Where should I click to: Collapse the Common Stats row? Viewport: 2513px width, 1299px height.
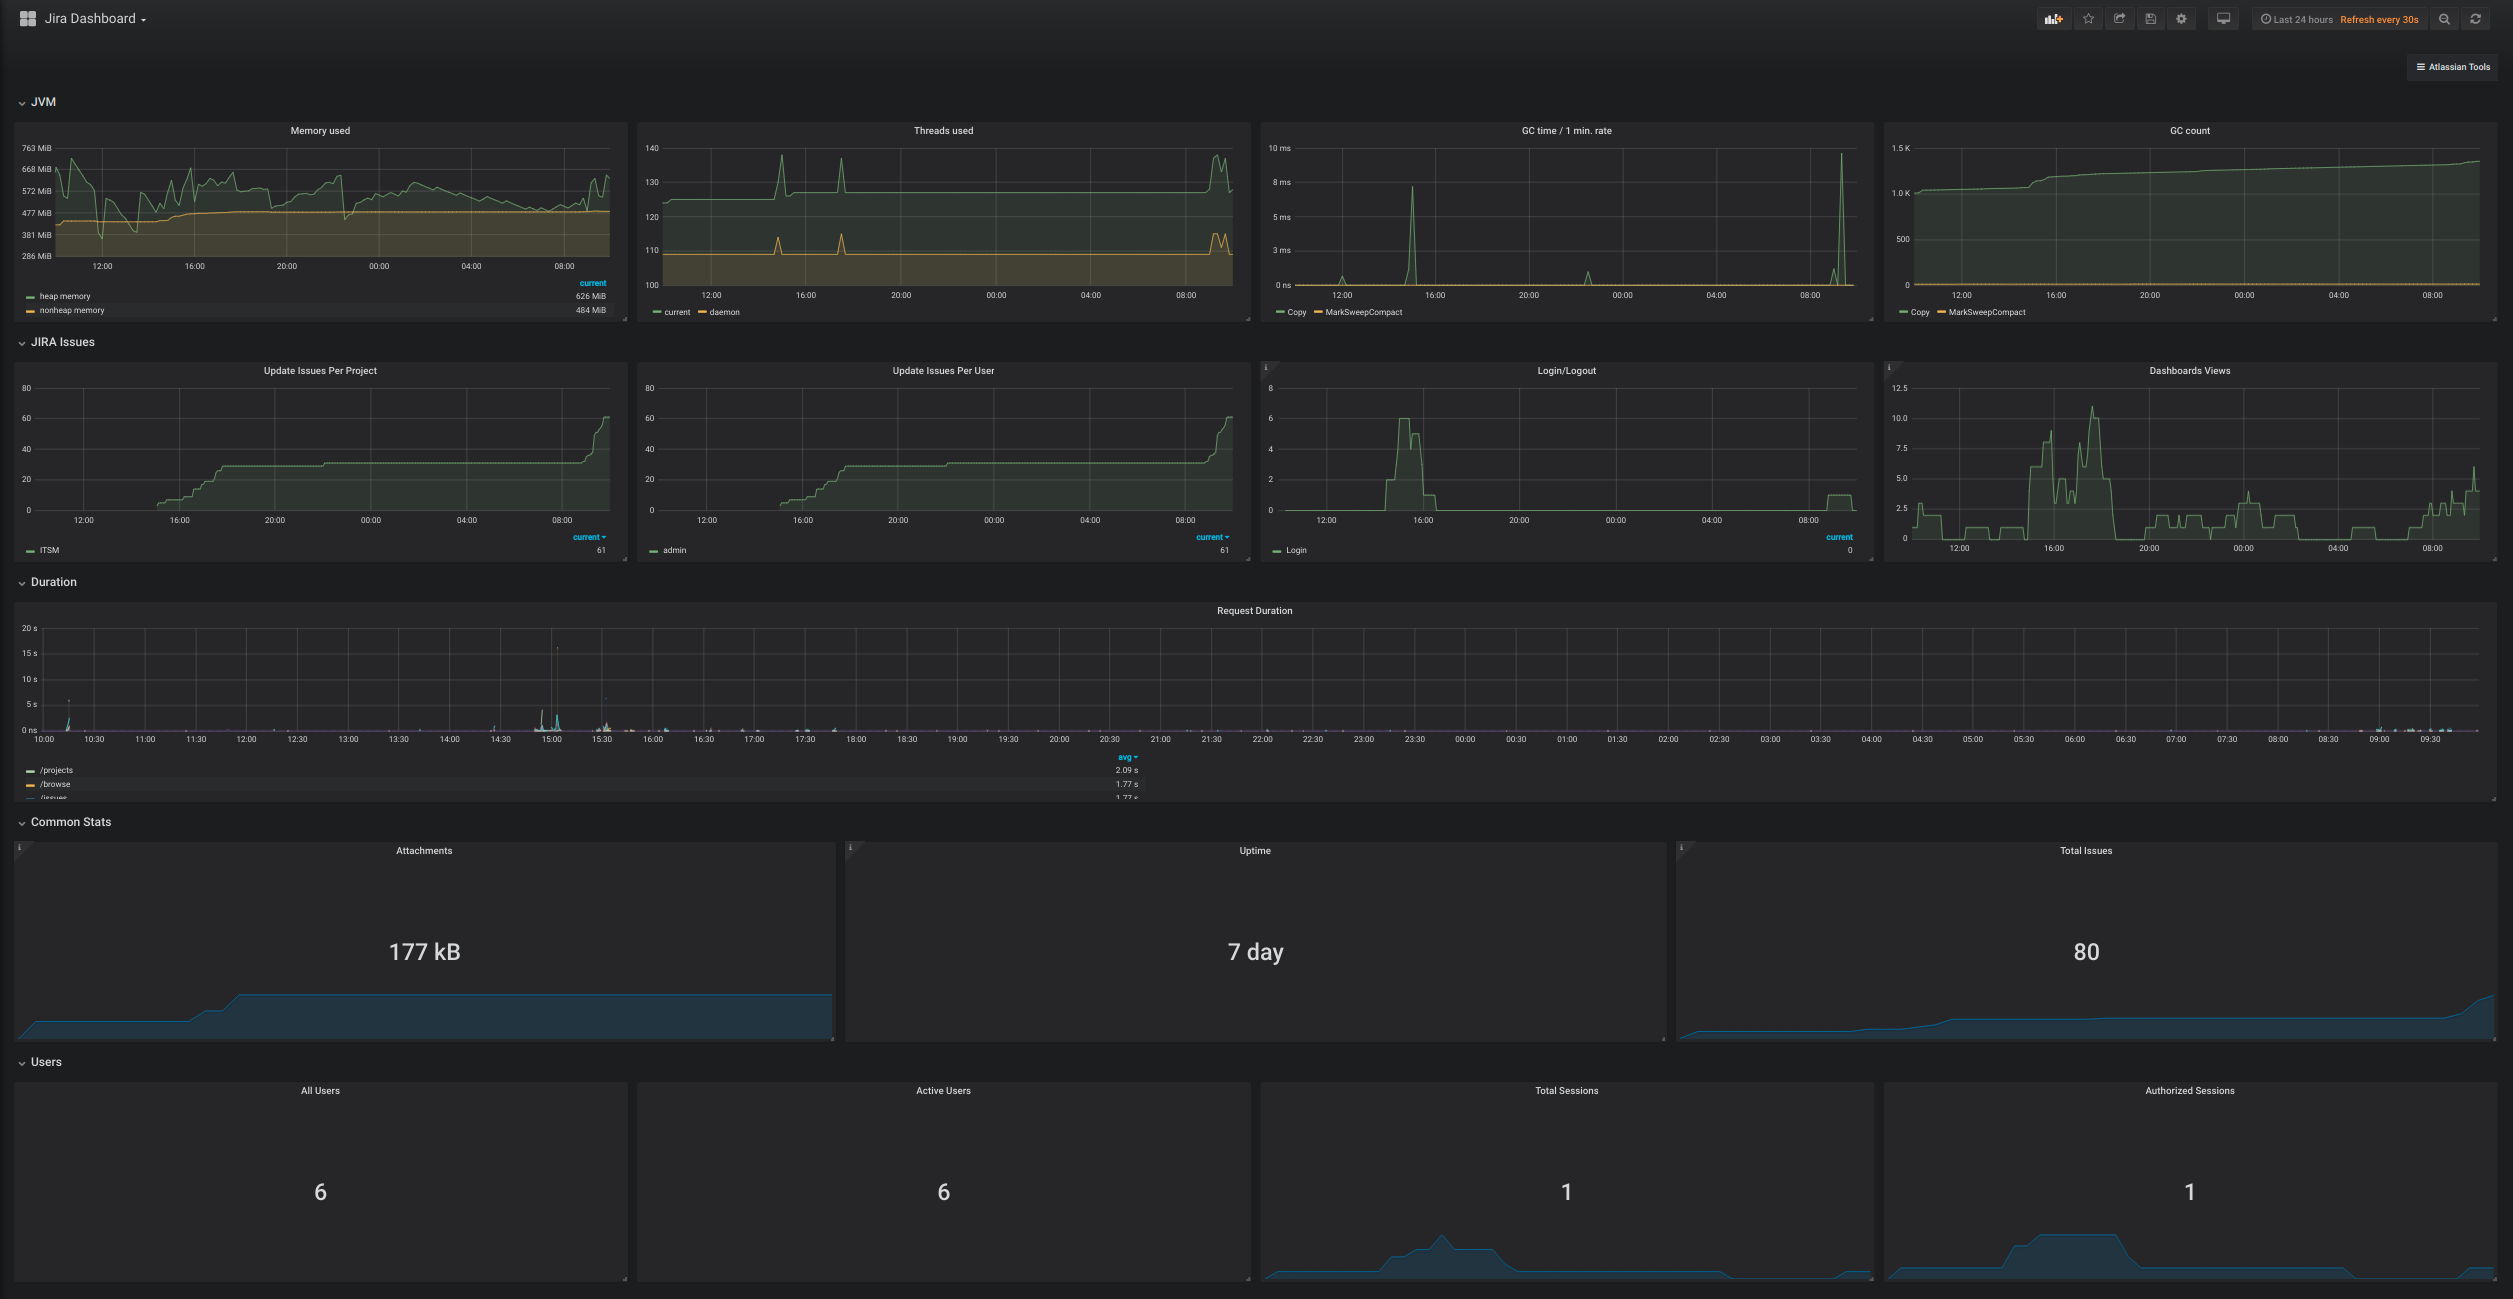[64, 822]
